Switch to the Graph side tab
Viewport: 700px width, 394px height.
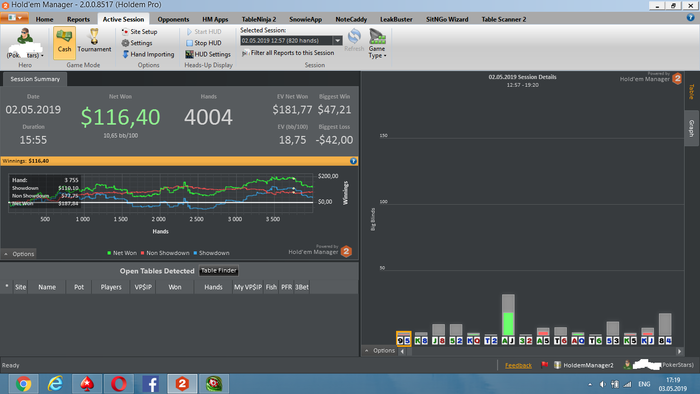[692, 128]
